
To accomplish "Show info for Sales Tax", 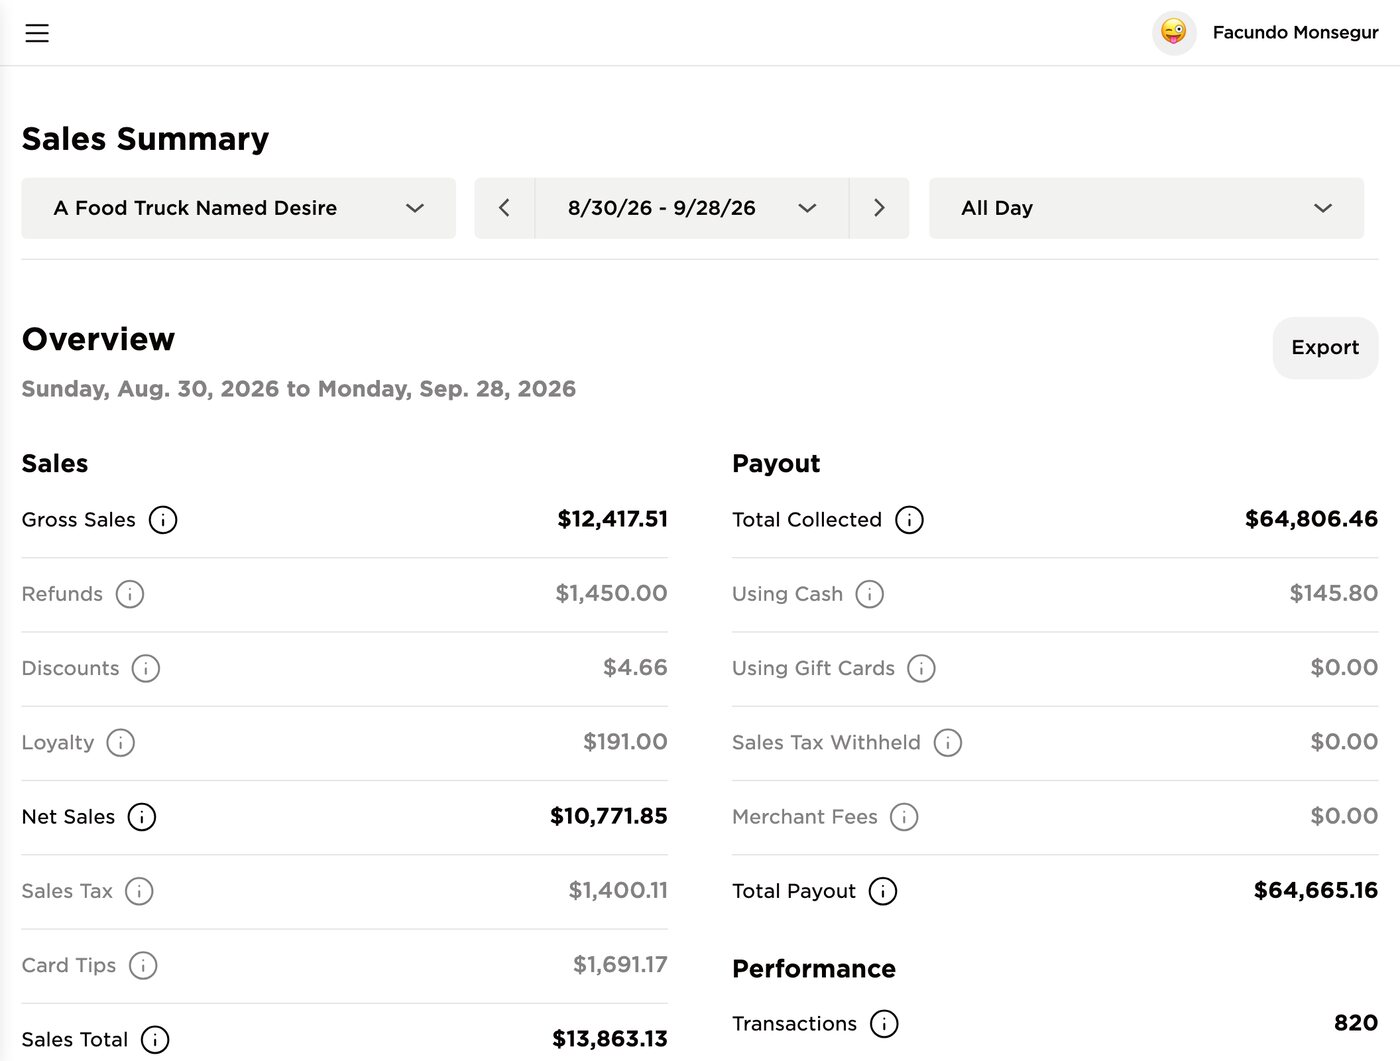I will [x=139, y=891].
